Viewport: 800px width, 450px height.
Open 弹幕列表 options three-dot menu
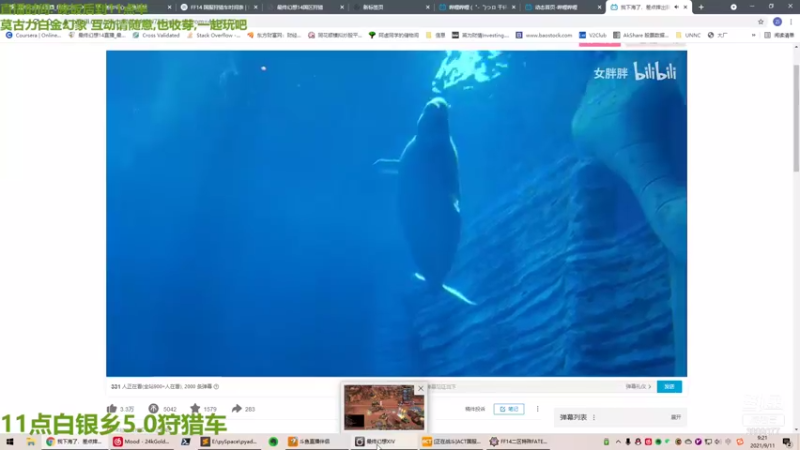pyautogui.click(x=594, y=417)
